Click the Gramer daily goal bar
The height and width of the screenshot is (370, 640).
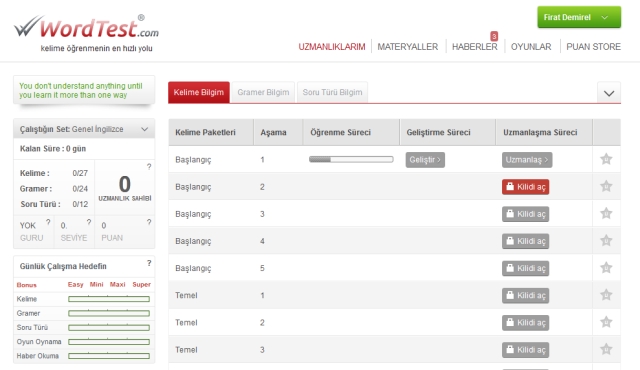tap(109, 313)
